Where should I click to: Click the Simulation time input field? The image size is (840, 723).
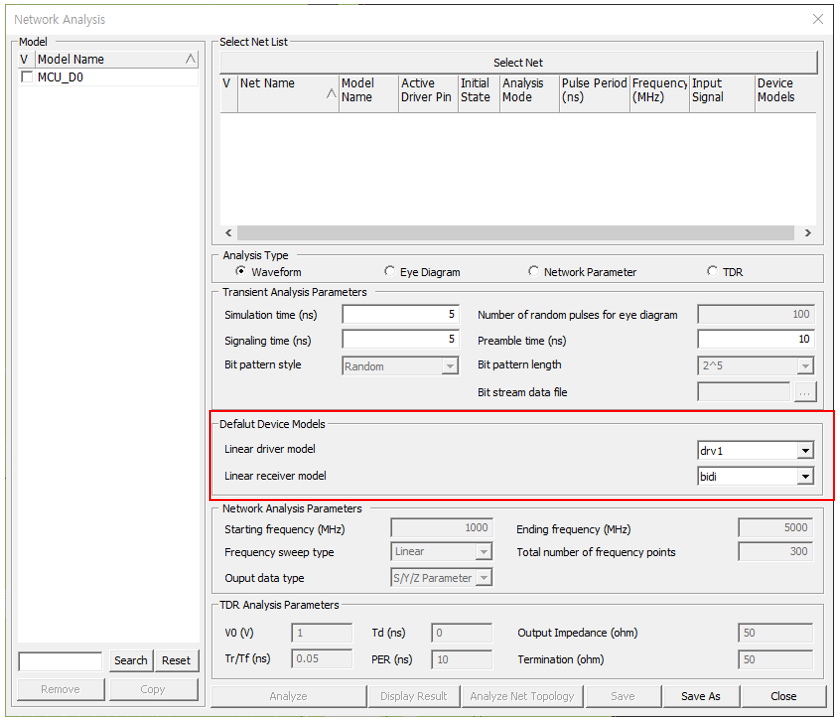[400, 315]
